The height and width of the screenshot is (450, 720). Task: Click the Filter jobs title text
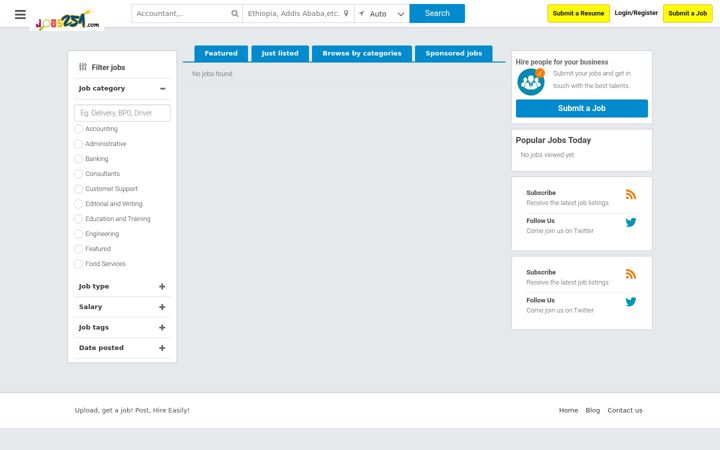108,68
